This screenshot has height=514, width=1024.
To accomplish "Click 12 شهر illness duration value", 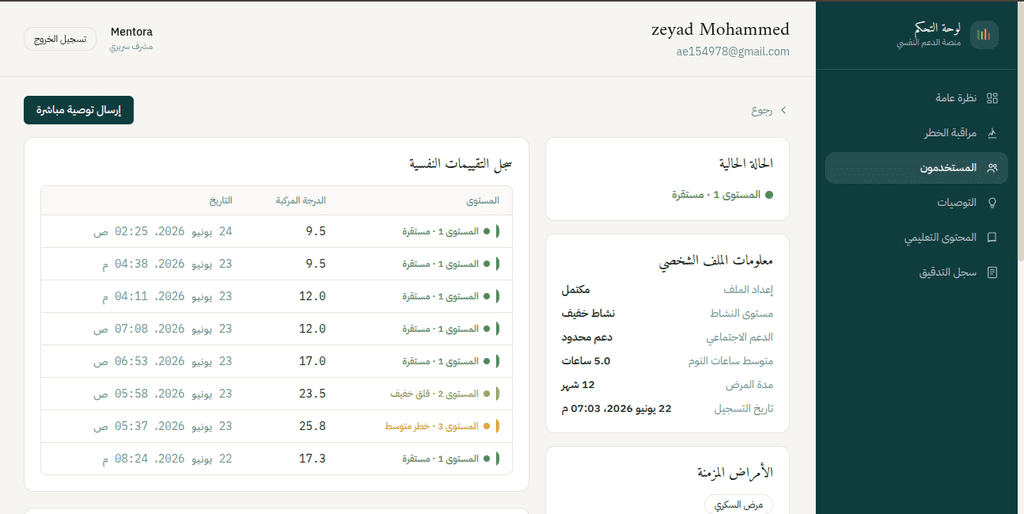I will point(578,385).
